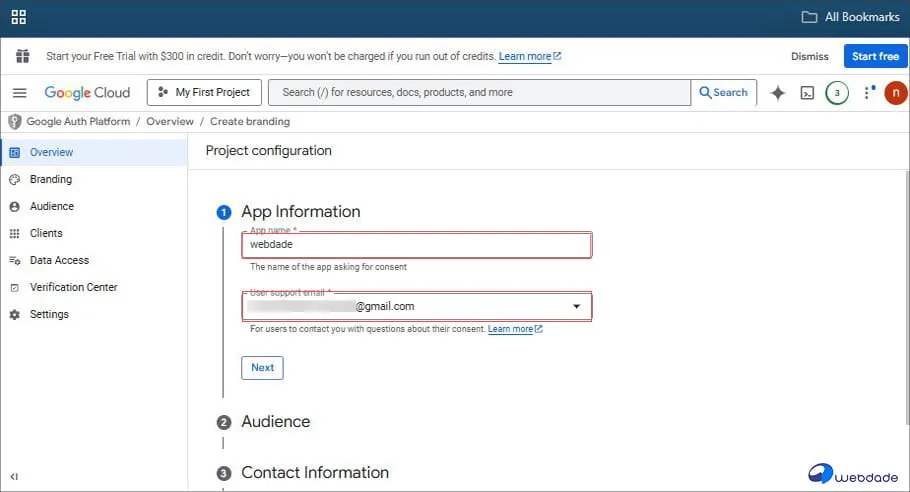Screen dimensions: 910x492
Task: Open the hamburger navigation menu
Action: pos(19,93)
